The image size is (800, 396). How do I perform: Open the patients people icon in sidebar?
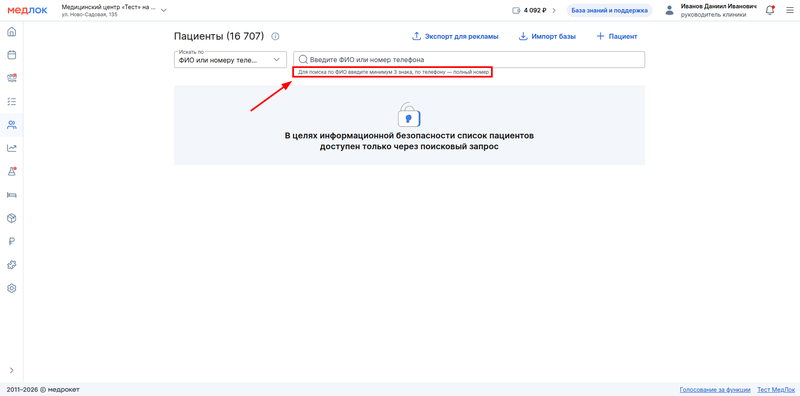[x=12, y=125]
